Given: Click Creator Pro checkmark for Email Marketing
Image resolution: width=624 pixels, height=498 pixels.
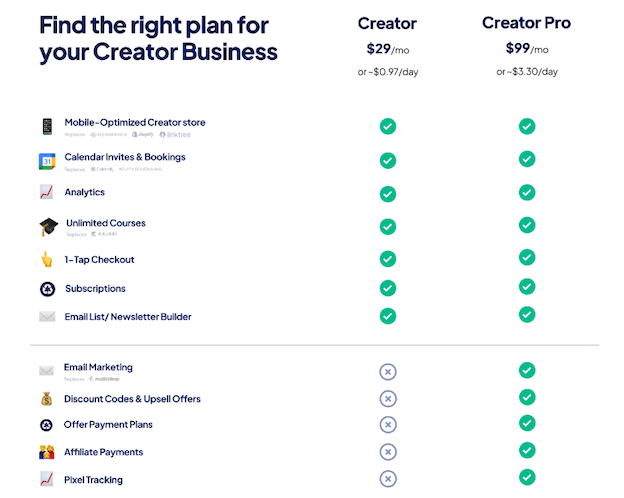Looking at the screenshot, I should click(x=527, y=371).
